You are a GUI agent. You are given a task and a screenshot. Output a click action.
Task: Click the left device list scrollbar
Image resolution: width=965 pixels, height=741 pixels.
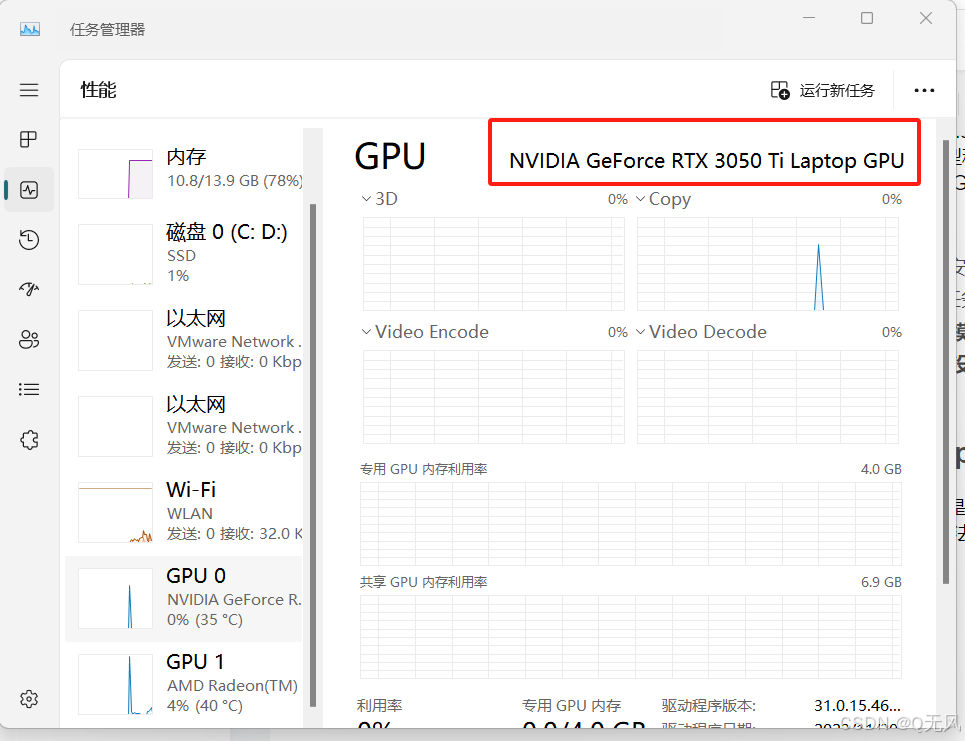pos(313,455)
